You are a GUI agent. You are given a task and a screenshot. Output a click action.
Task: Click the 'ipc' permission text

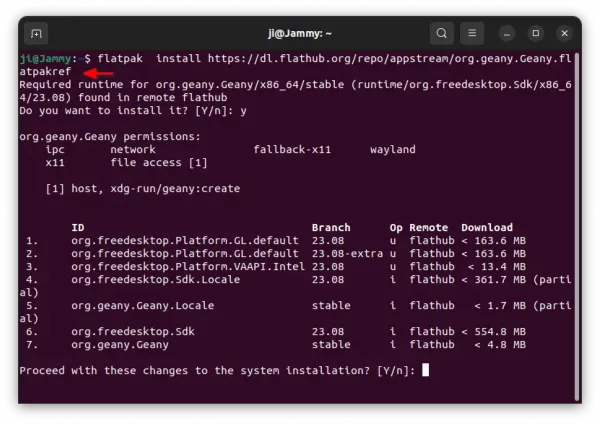point(55,150)
